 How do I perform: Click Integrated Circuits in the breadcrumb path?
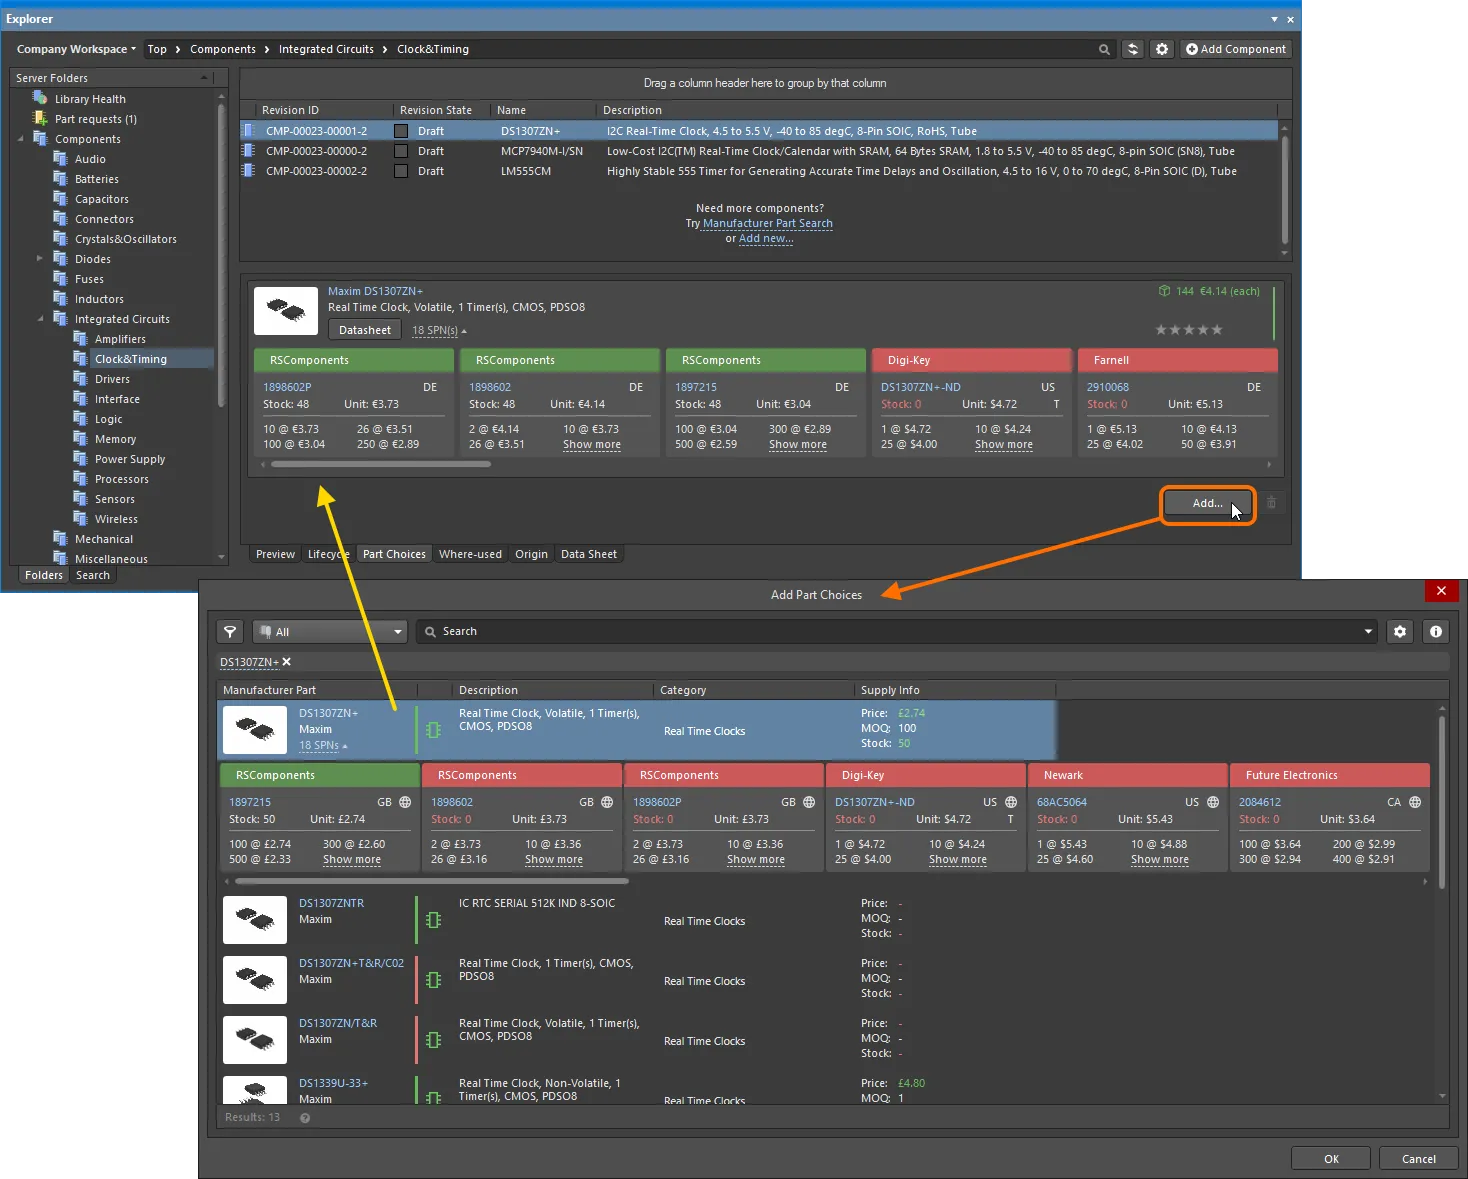[x=326, y=49]
